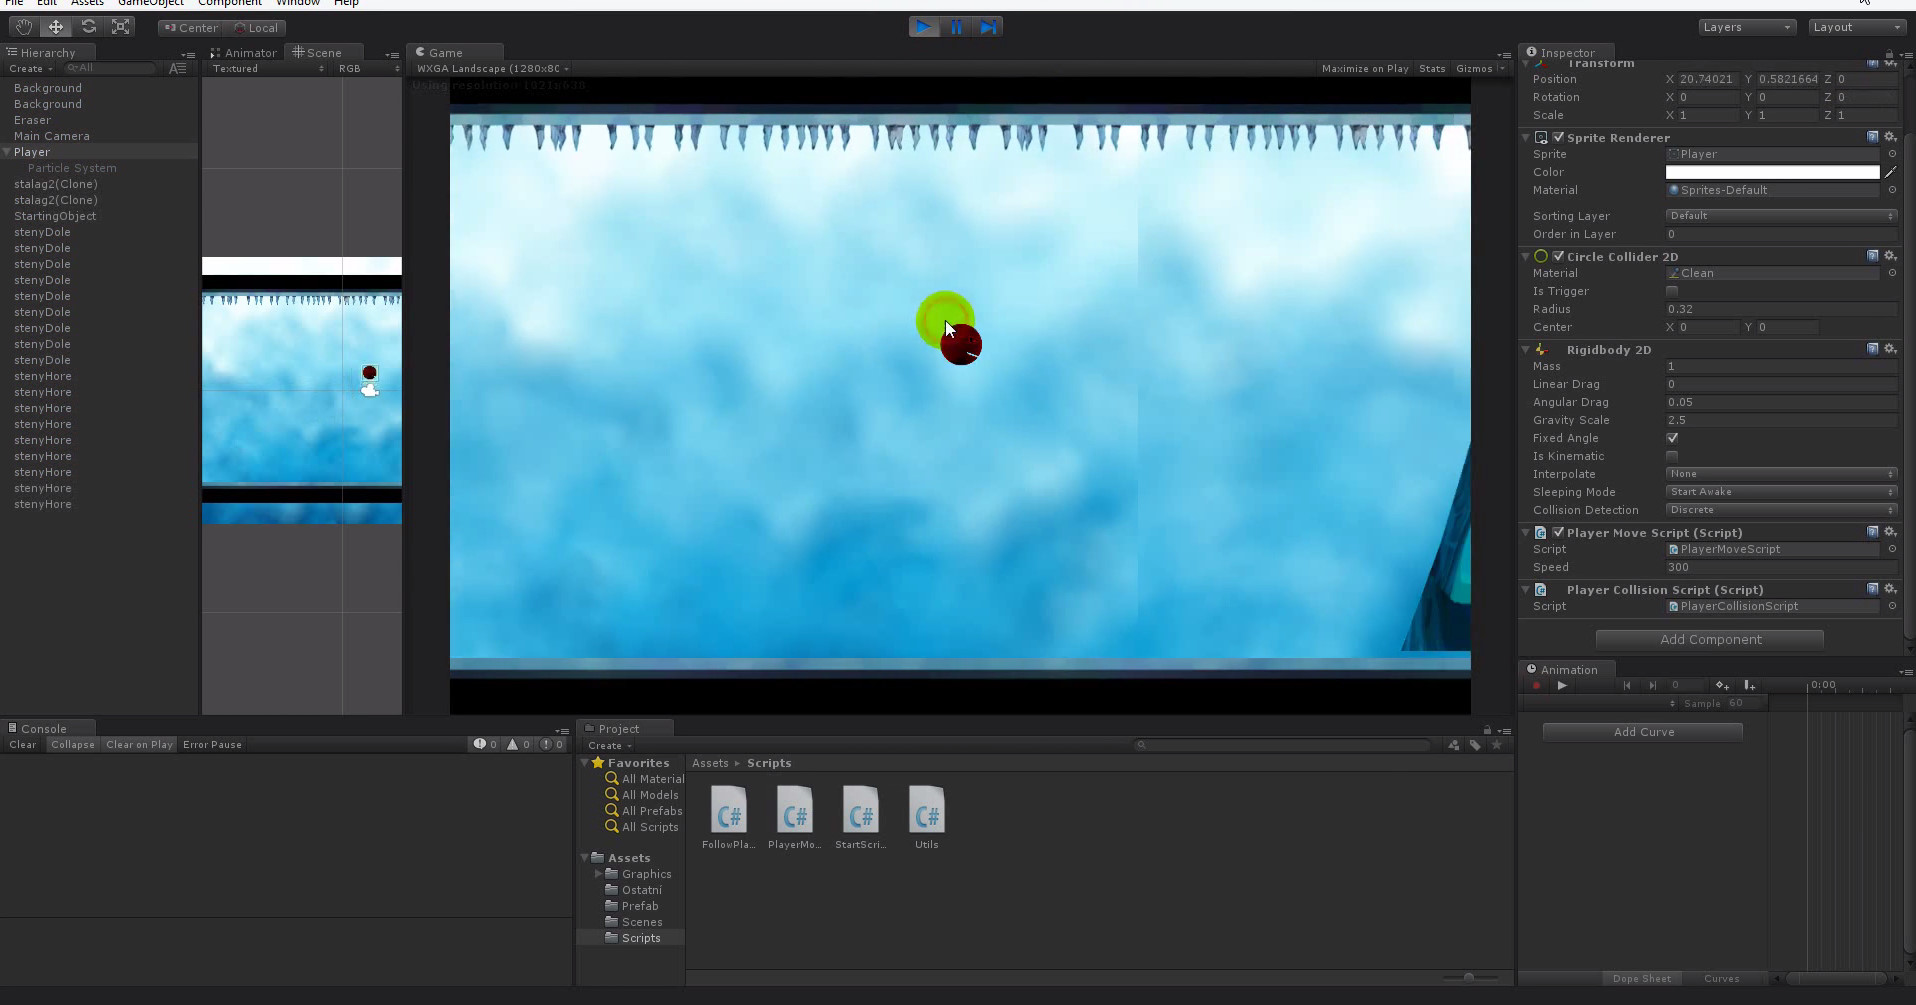Toggle the Fixed Angle checkbox

(x=1672, y=438)
